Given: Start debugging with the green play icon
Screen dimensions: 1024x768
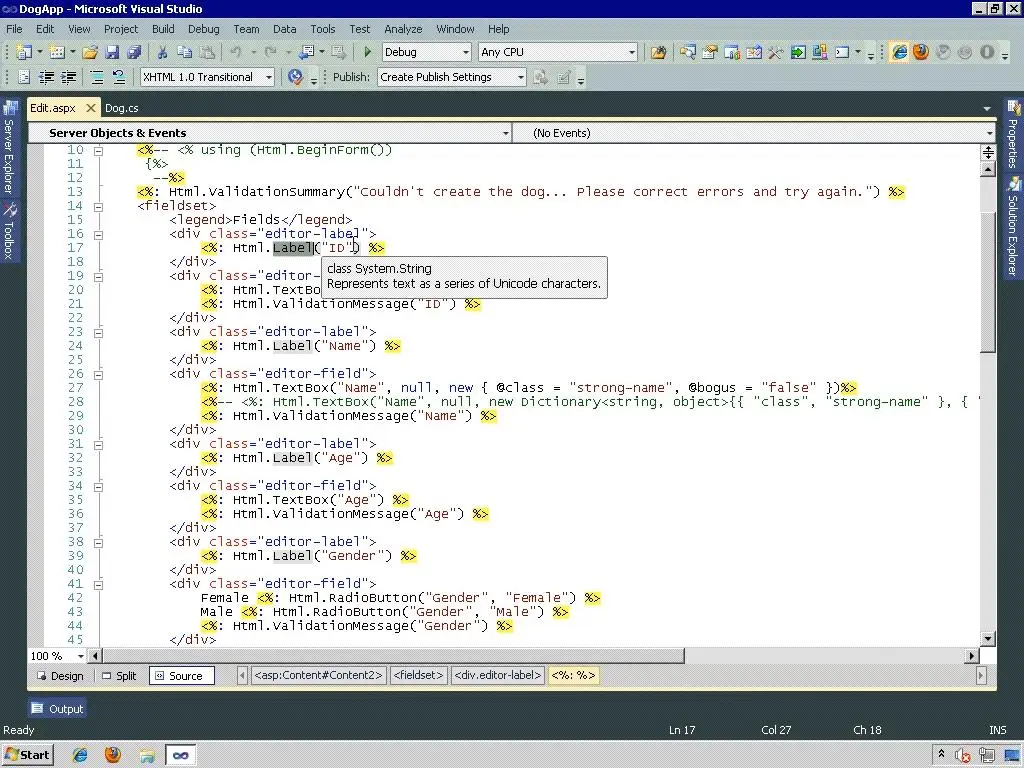Looking at the screenshot, I should [x=367, y=52].
